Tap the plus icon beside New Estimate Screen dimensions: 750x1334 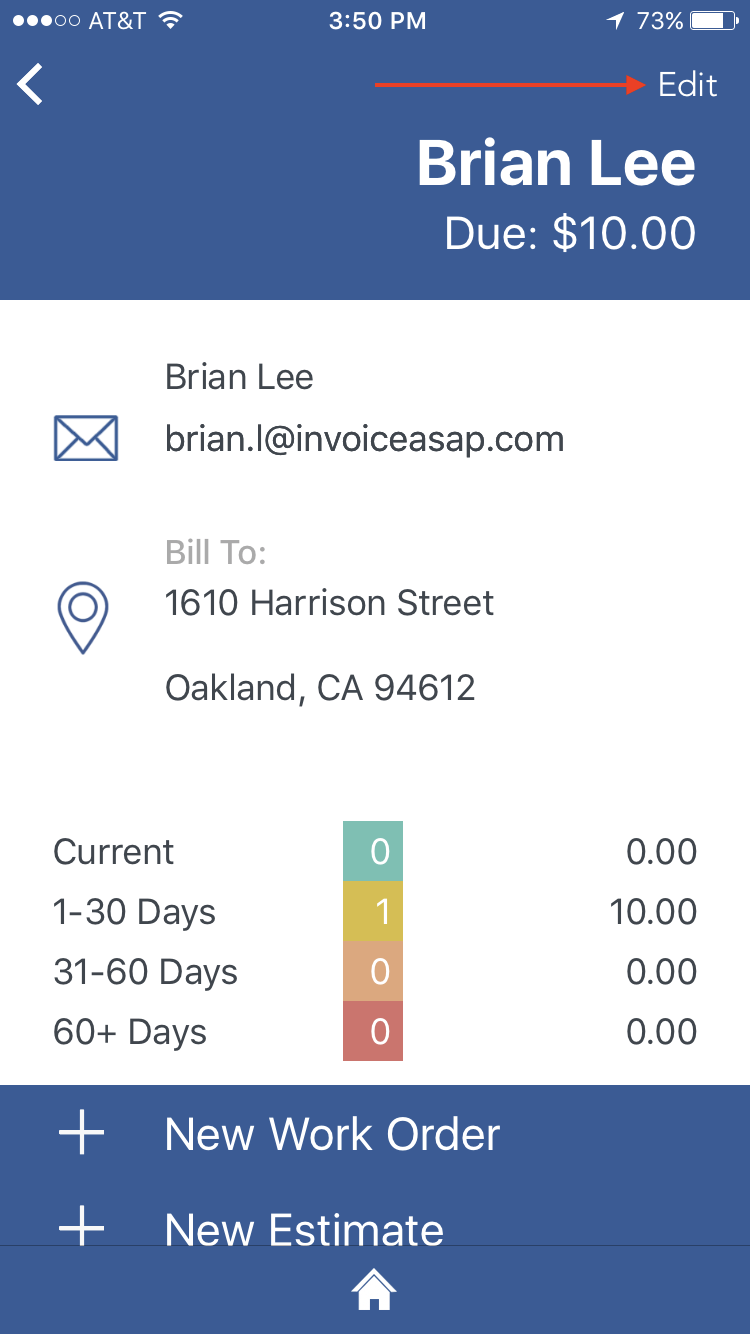coord(82,1228)
